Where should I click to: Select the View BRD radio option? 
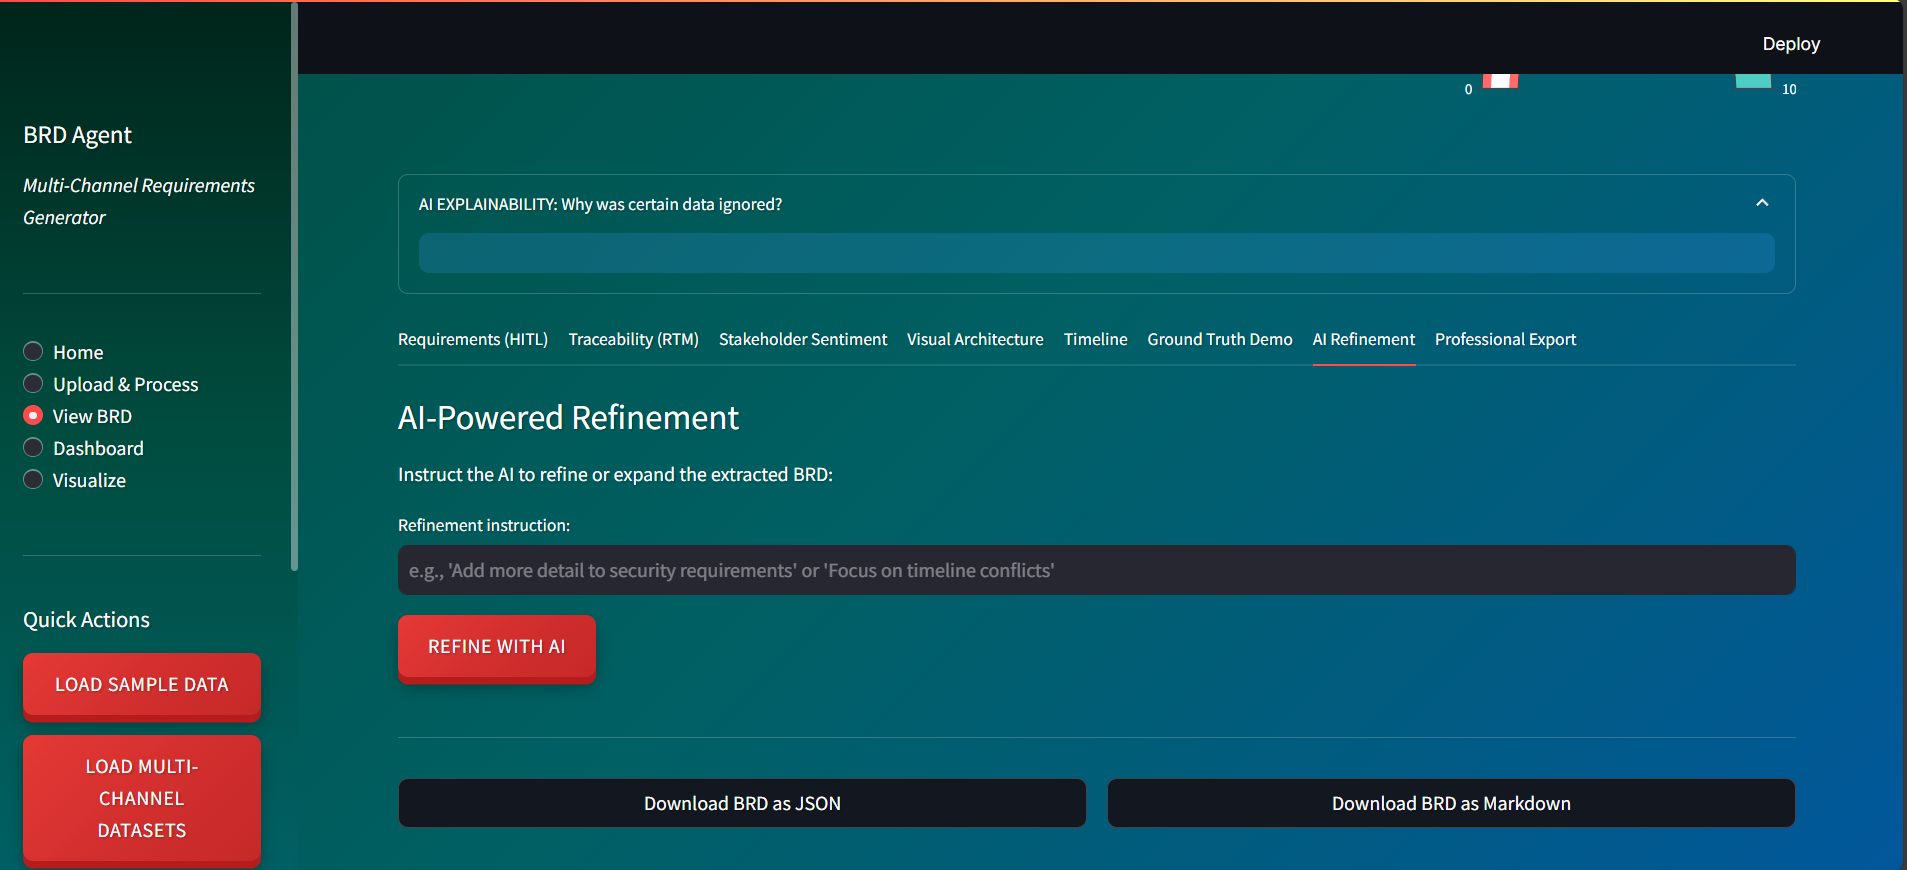pos(34,416)
